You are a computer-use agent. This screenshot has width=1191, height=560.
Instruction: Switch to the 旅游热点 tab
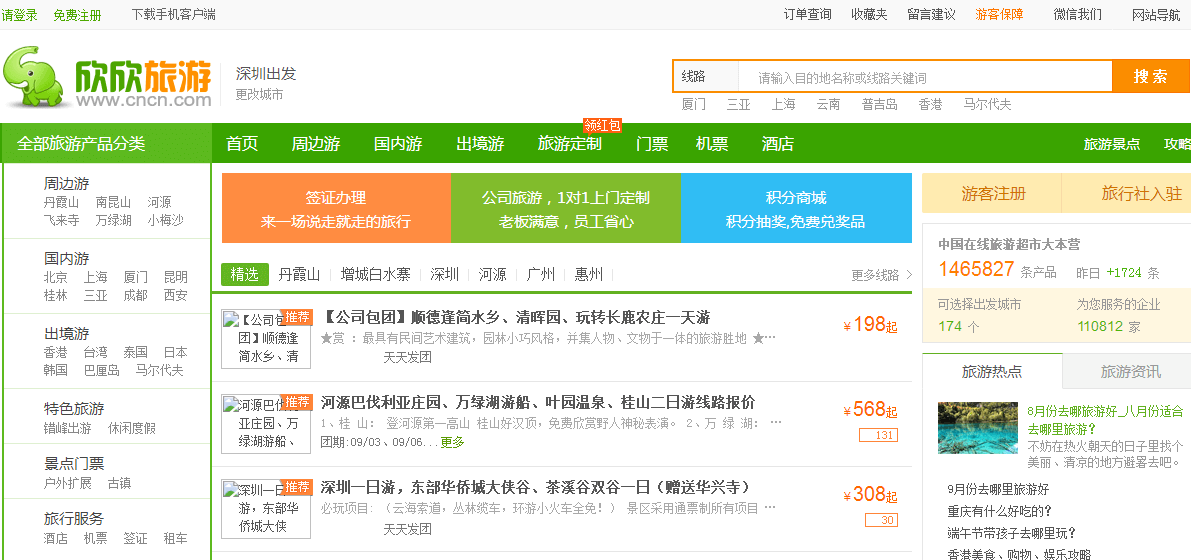coord(992,372)
